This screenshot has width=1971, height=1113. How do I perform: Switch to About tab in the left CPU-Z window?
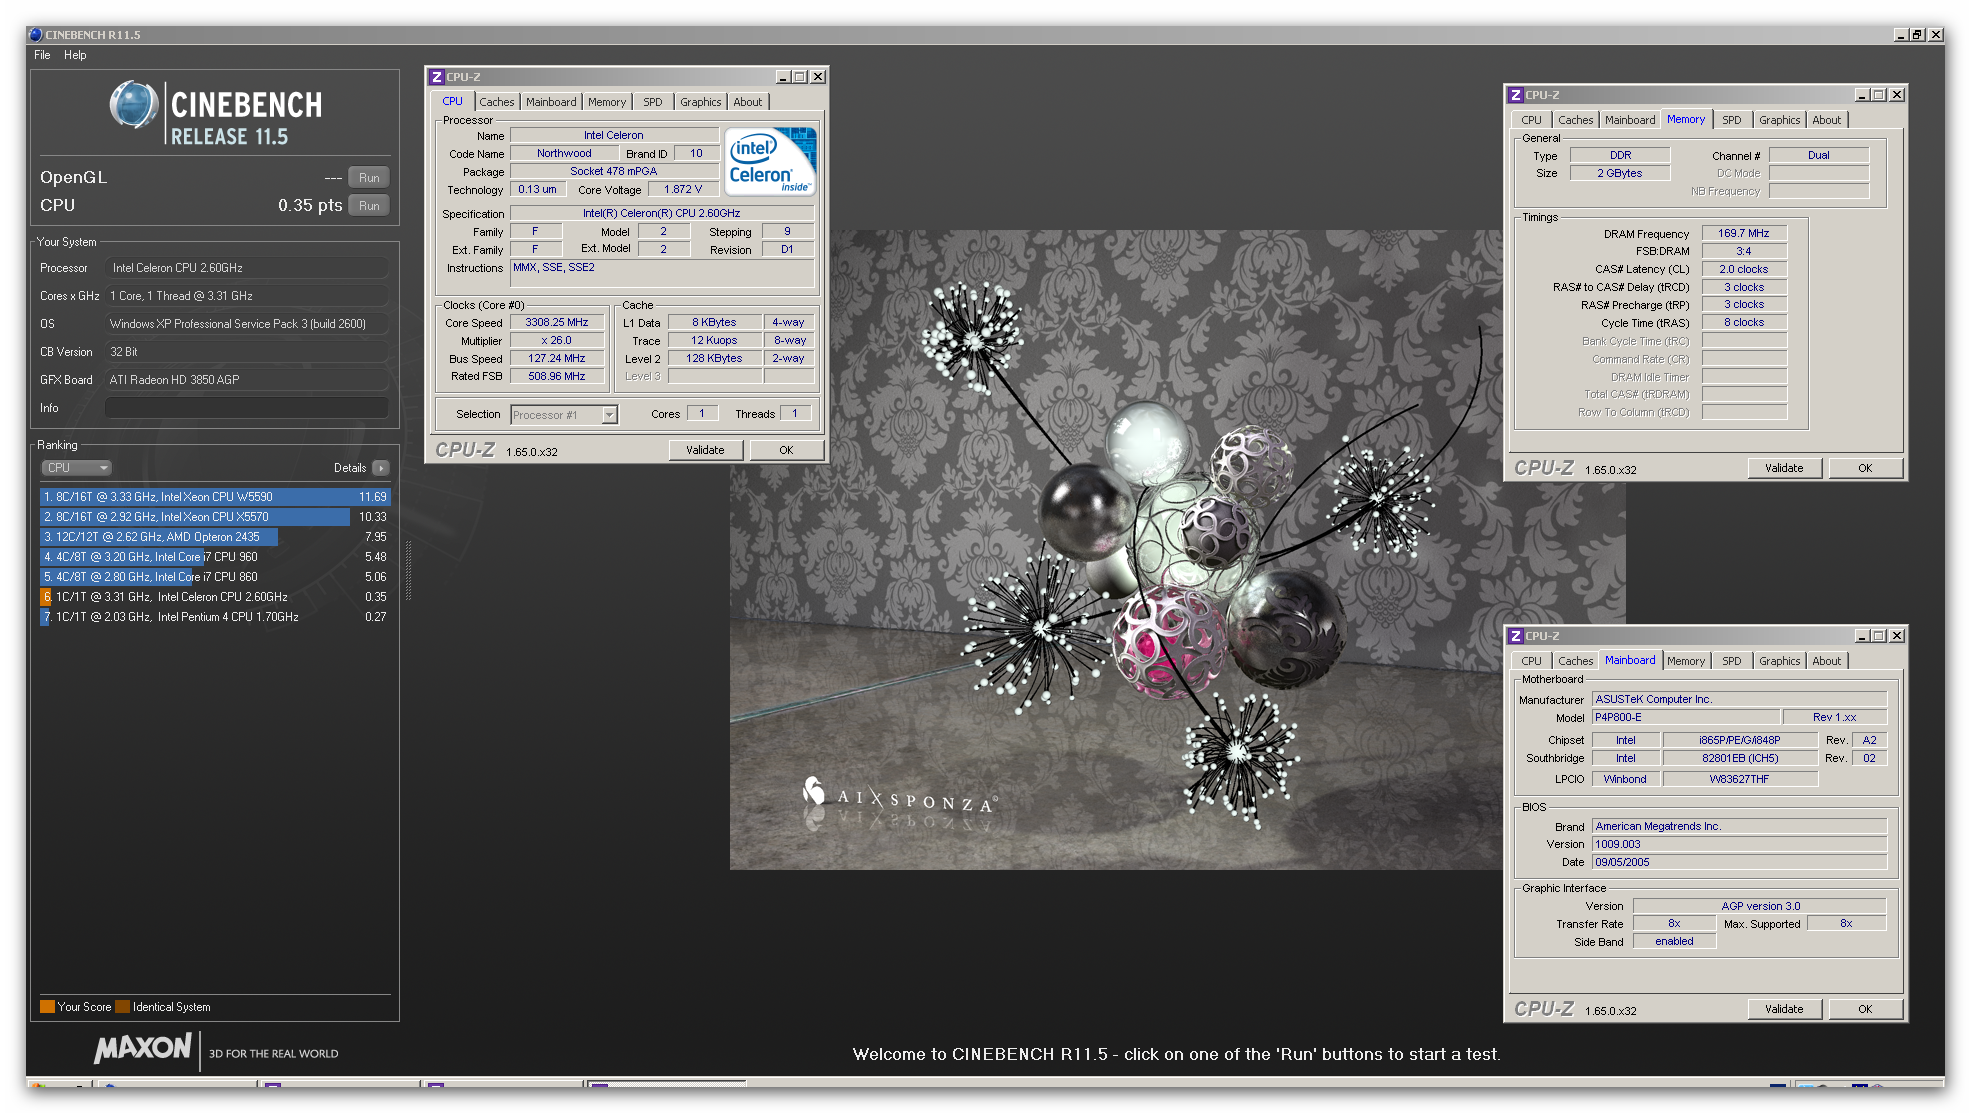748,102
